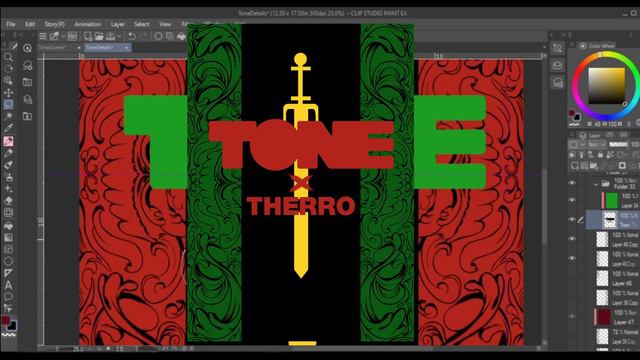This screenshot has height=360, width=640.
Task: Select the Pencil tool
Action: [x=8, y=153]
